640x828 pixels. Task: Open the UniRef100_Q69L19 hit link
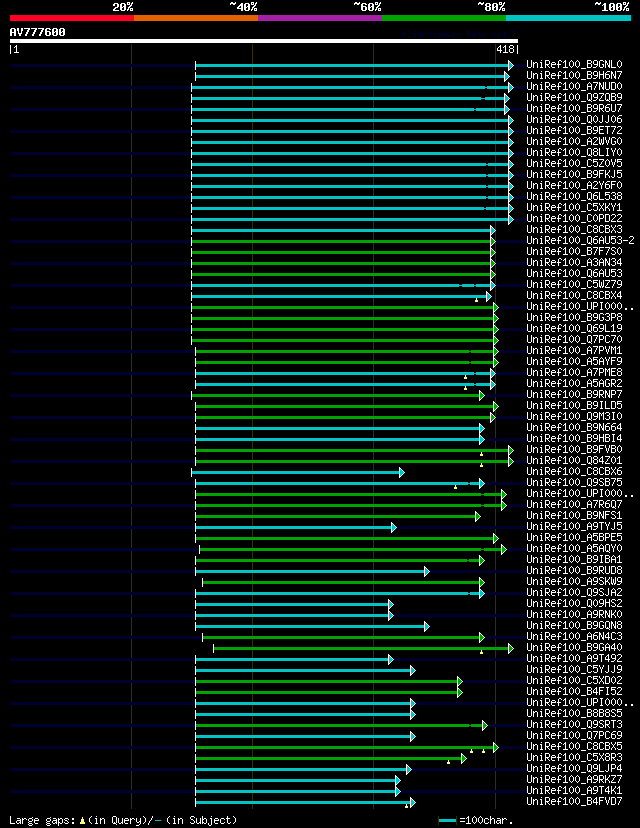[574, 328]
